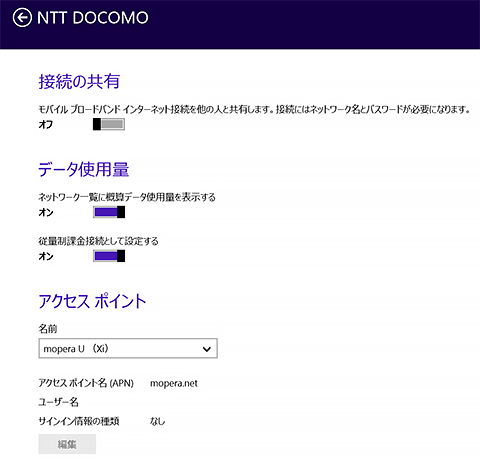The height and width of the screenshot is (461, 480).
Task: Go back using the circled arrow icon
Action: [22, 18]
